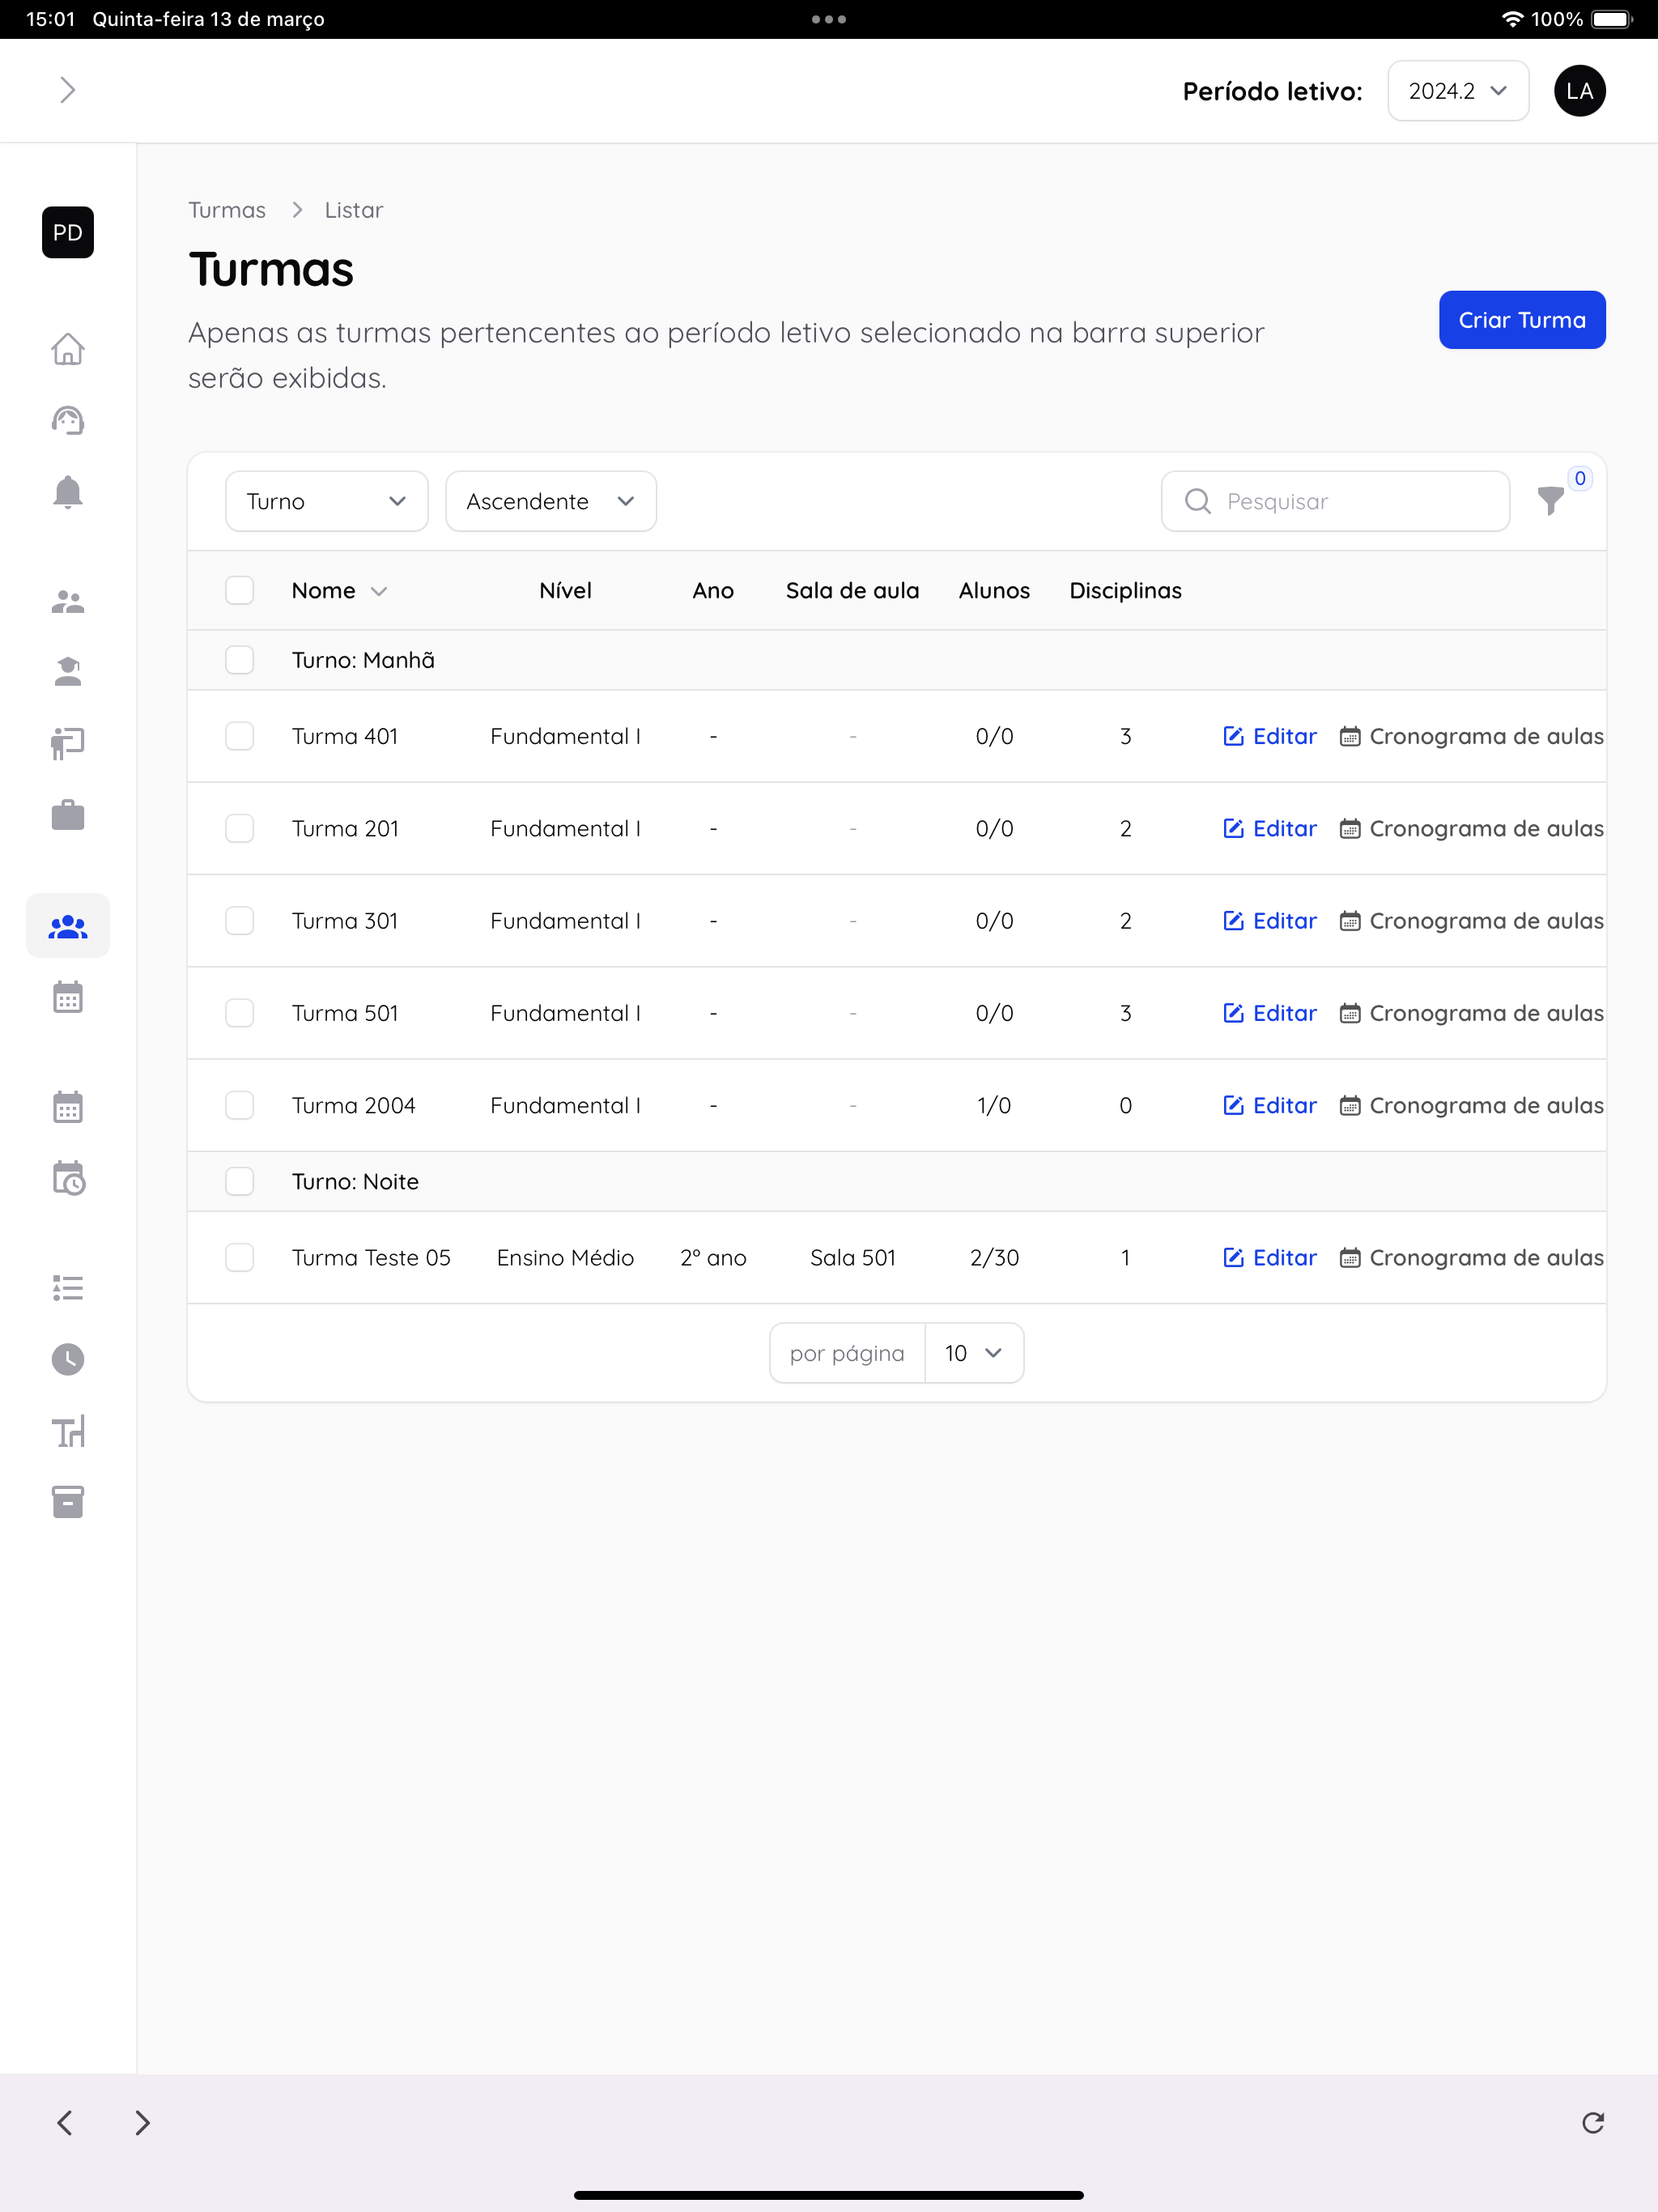
Task: Open Cronograma de aulas for Turma 301
Action: [x=1471, y=921]
